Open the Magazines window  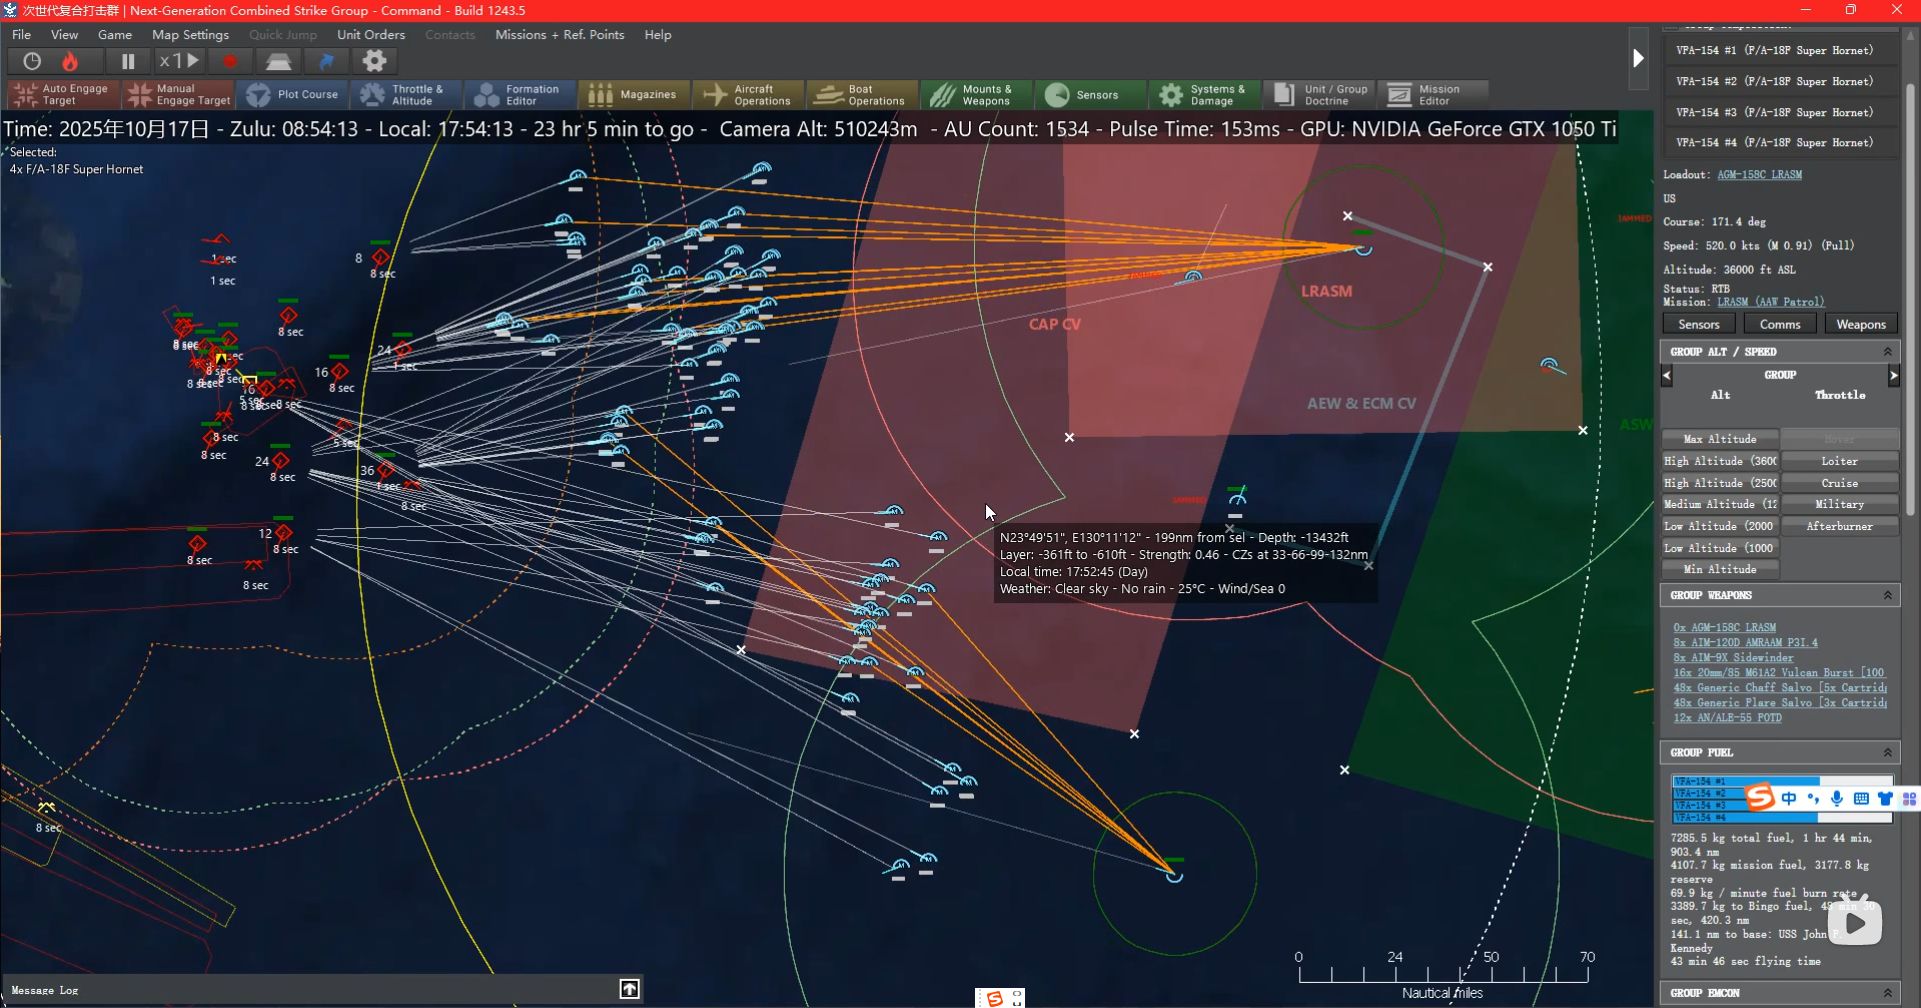635,94
